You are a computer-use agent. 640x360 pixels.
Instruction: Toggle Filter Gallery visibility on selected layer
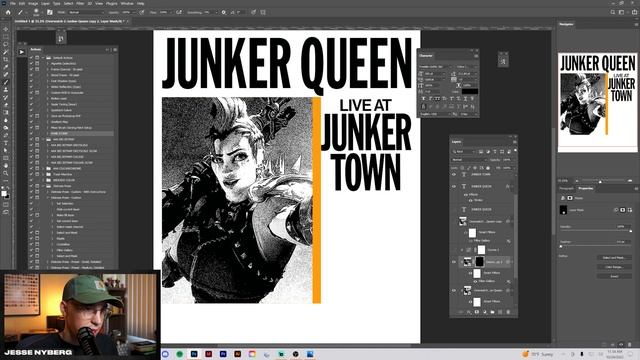(475, 281)
